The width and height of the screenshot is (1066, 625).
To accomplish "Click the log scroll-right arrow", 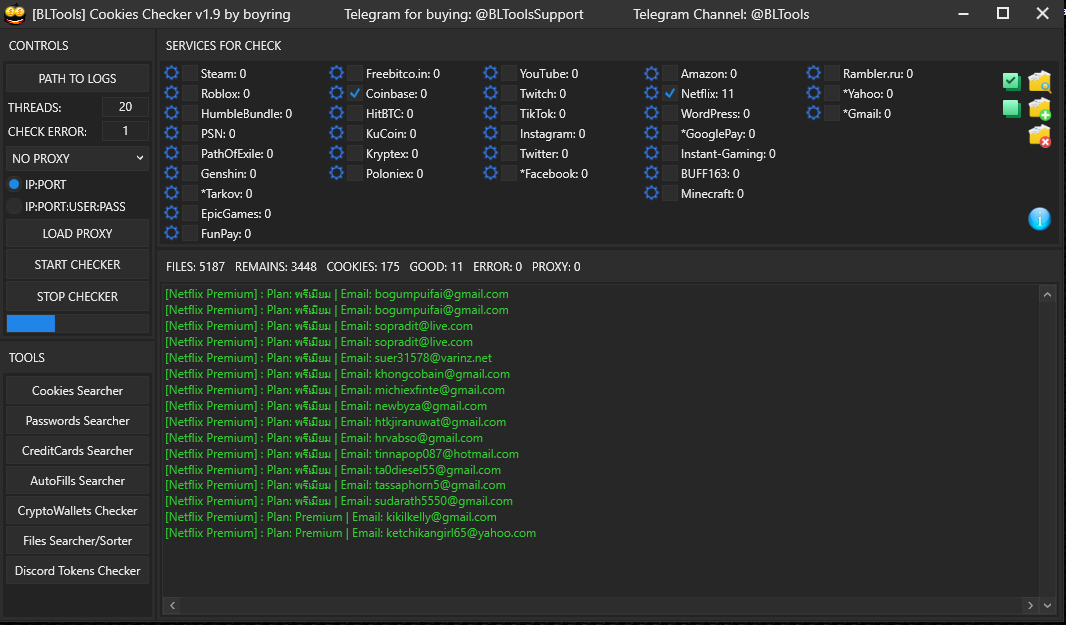I will 1030,605.
